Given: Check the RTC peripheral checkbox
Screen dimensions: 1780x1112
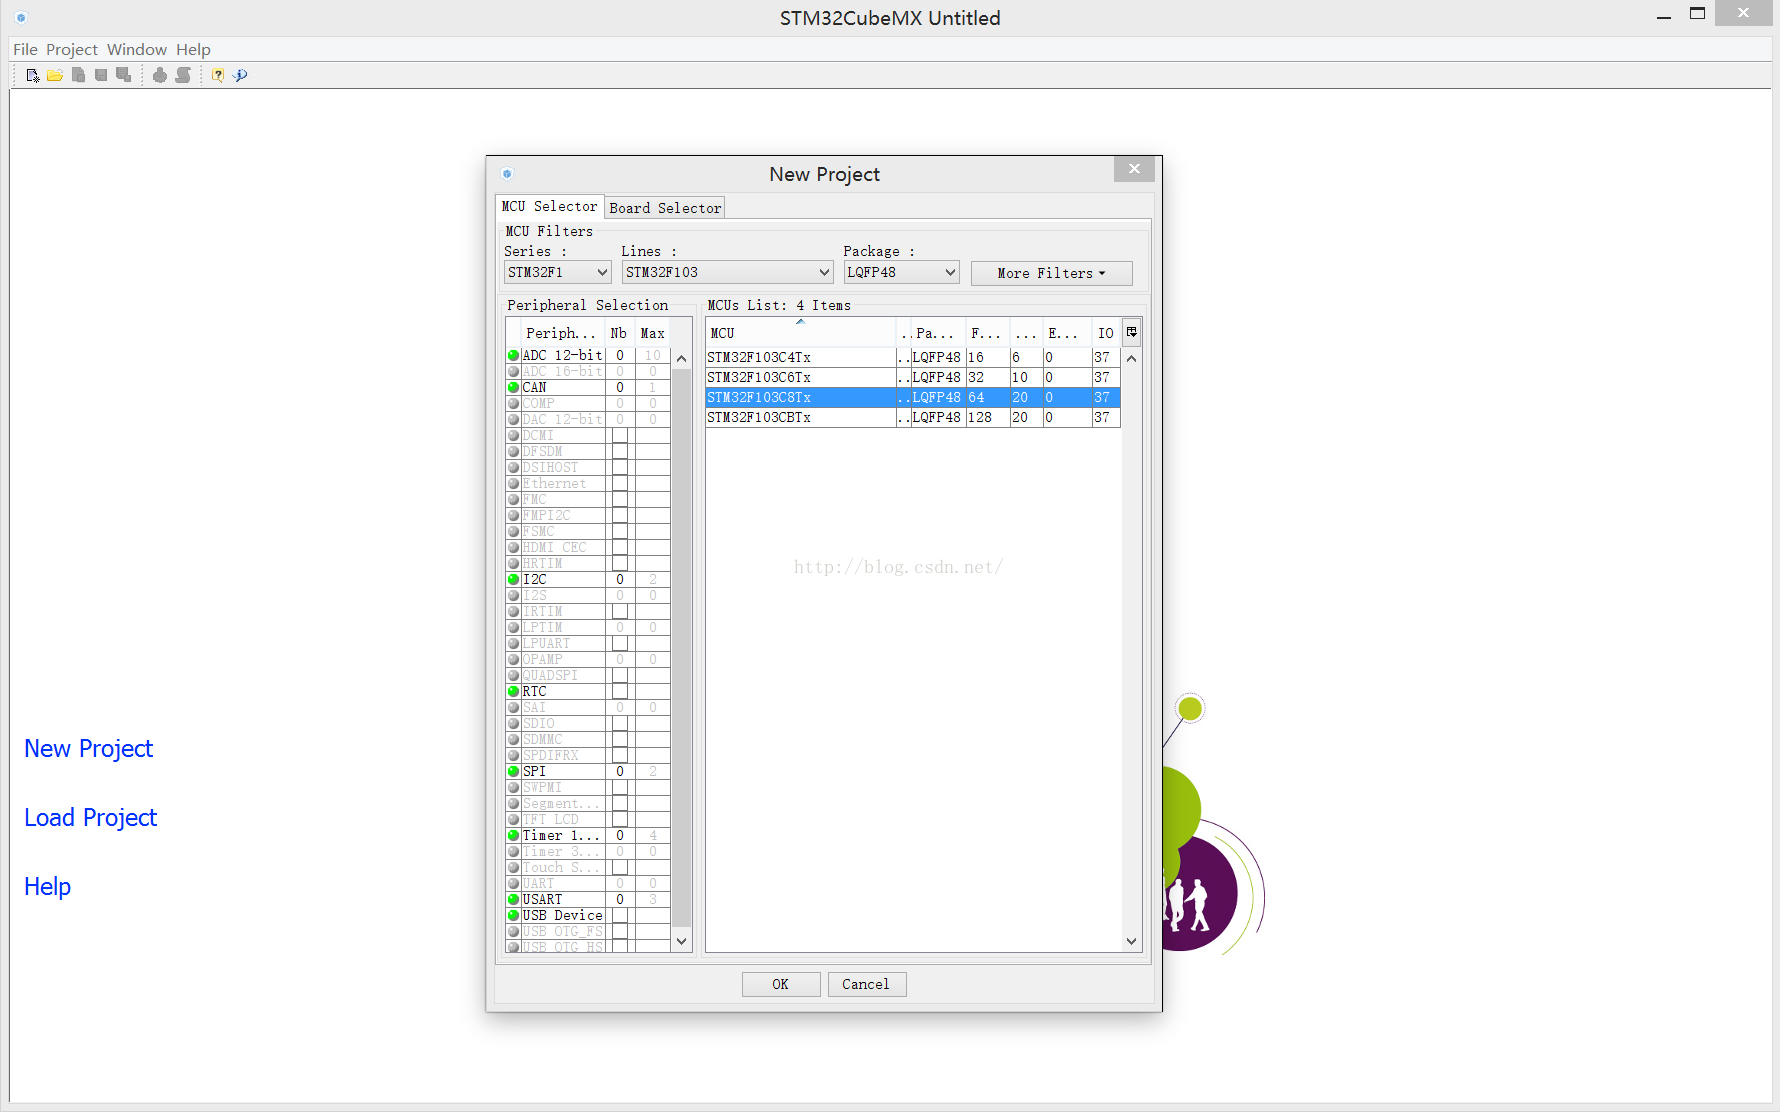Looking at the screenshot, I should 620,691.
